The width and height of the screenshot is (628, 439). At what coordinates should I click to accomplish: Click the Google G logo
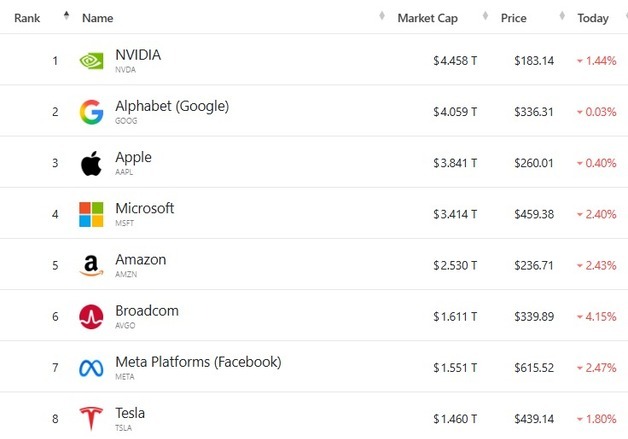pyautogui.click(x=91, y=112)
